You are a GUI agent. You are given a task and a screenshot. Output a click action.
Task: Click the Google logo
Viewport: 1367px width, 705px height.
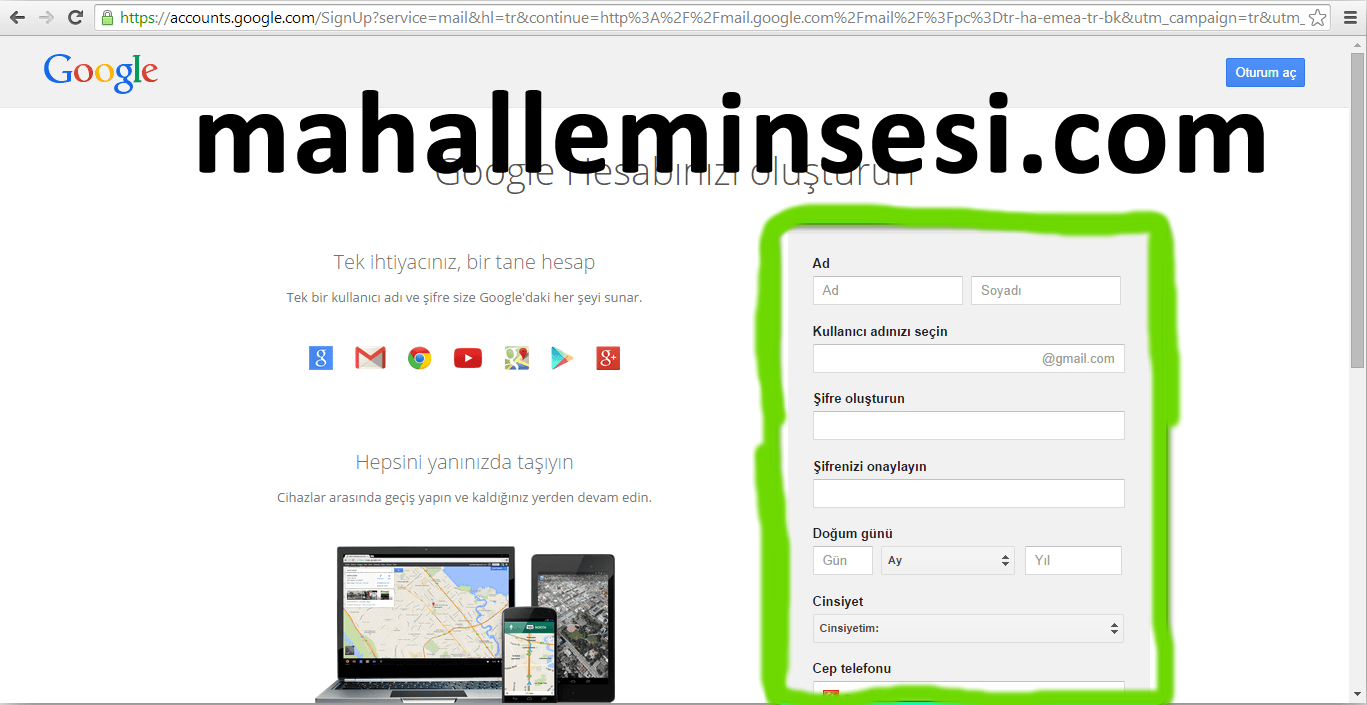101,73
